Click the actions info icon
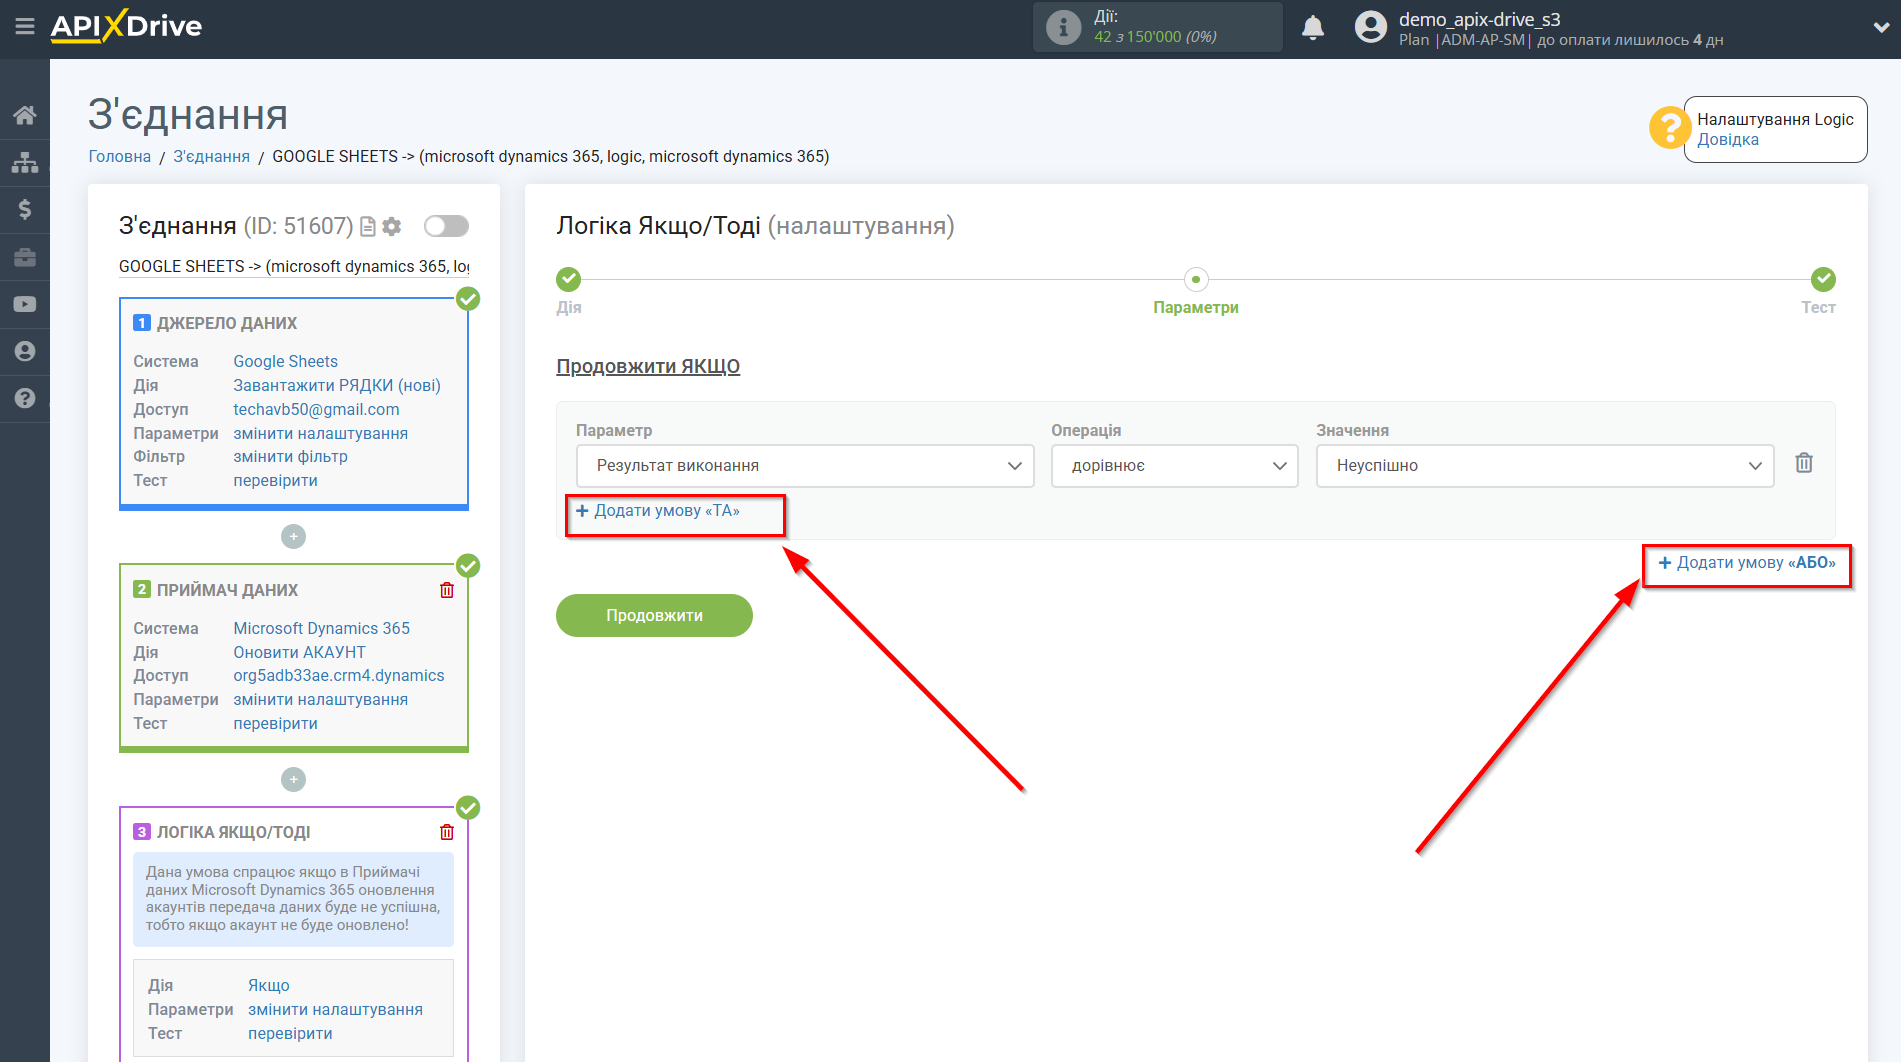 click(1063, 27)
